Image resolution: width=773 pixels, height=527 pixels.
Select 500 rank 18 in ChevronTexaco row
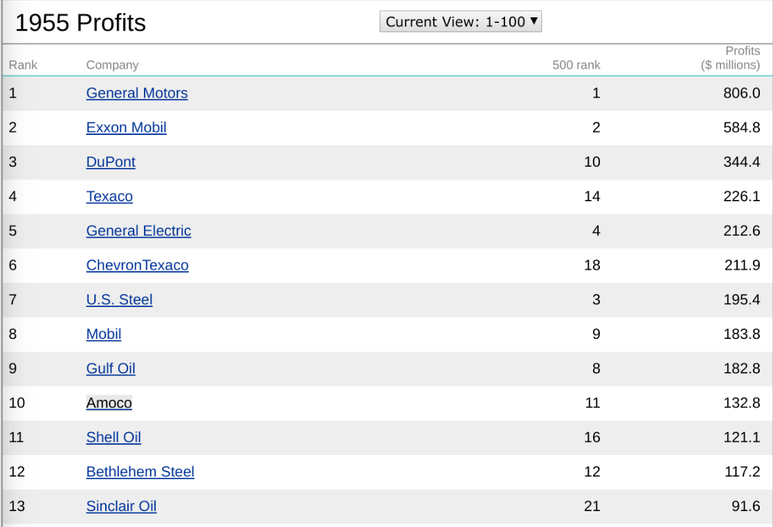click(592, 265)
